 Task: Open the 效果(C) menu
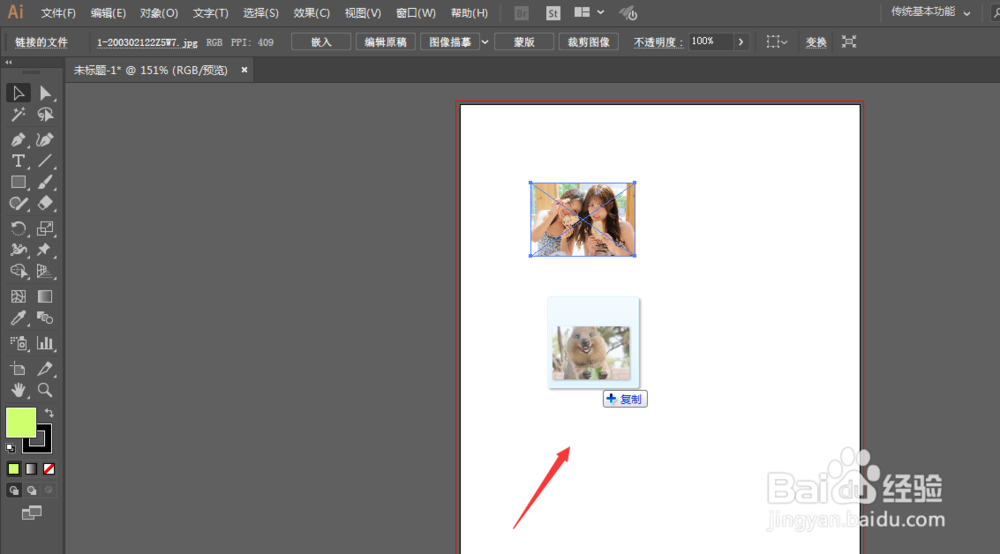point(311,13)
